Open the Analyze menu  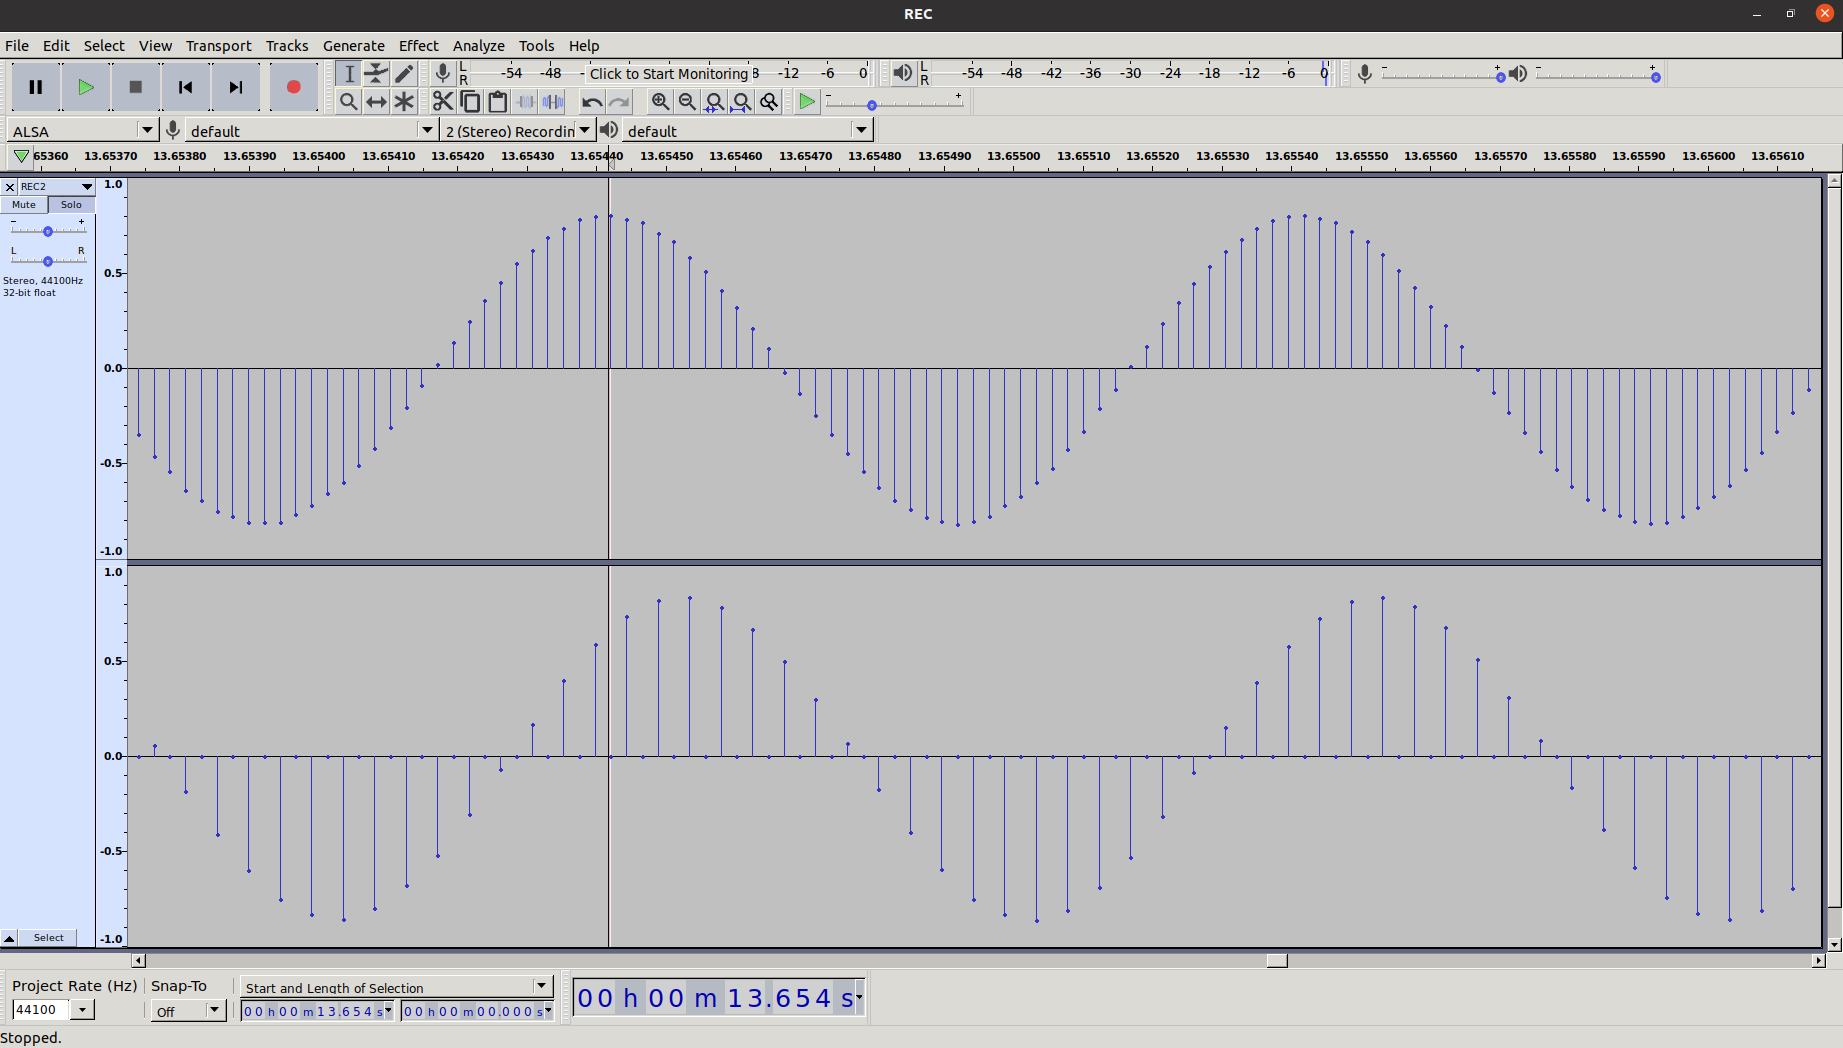(479, 46)
